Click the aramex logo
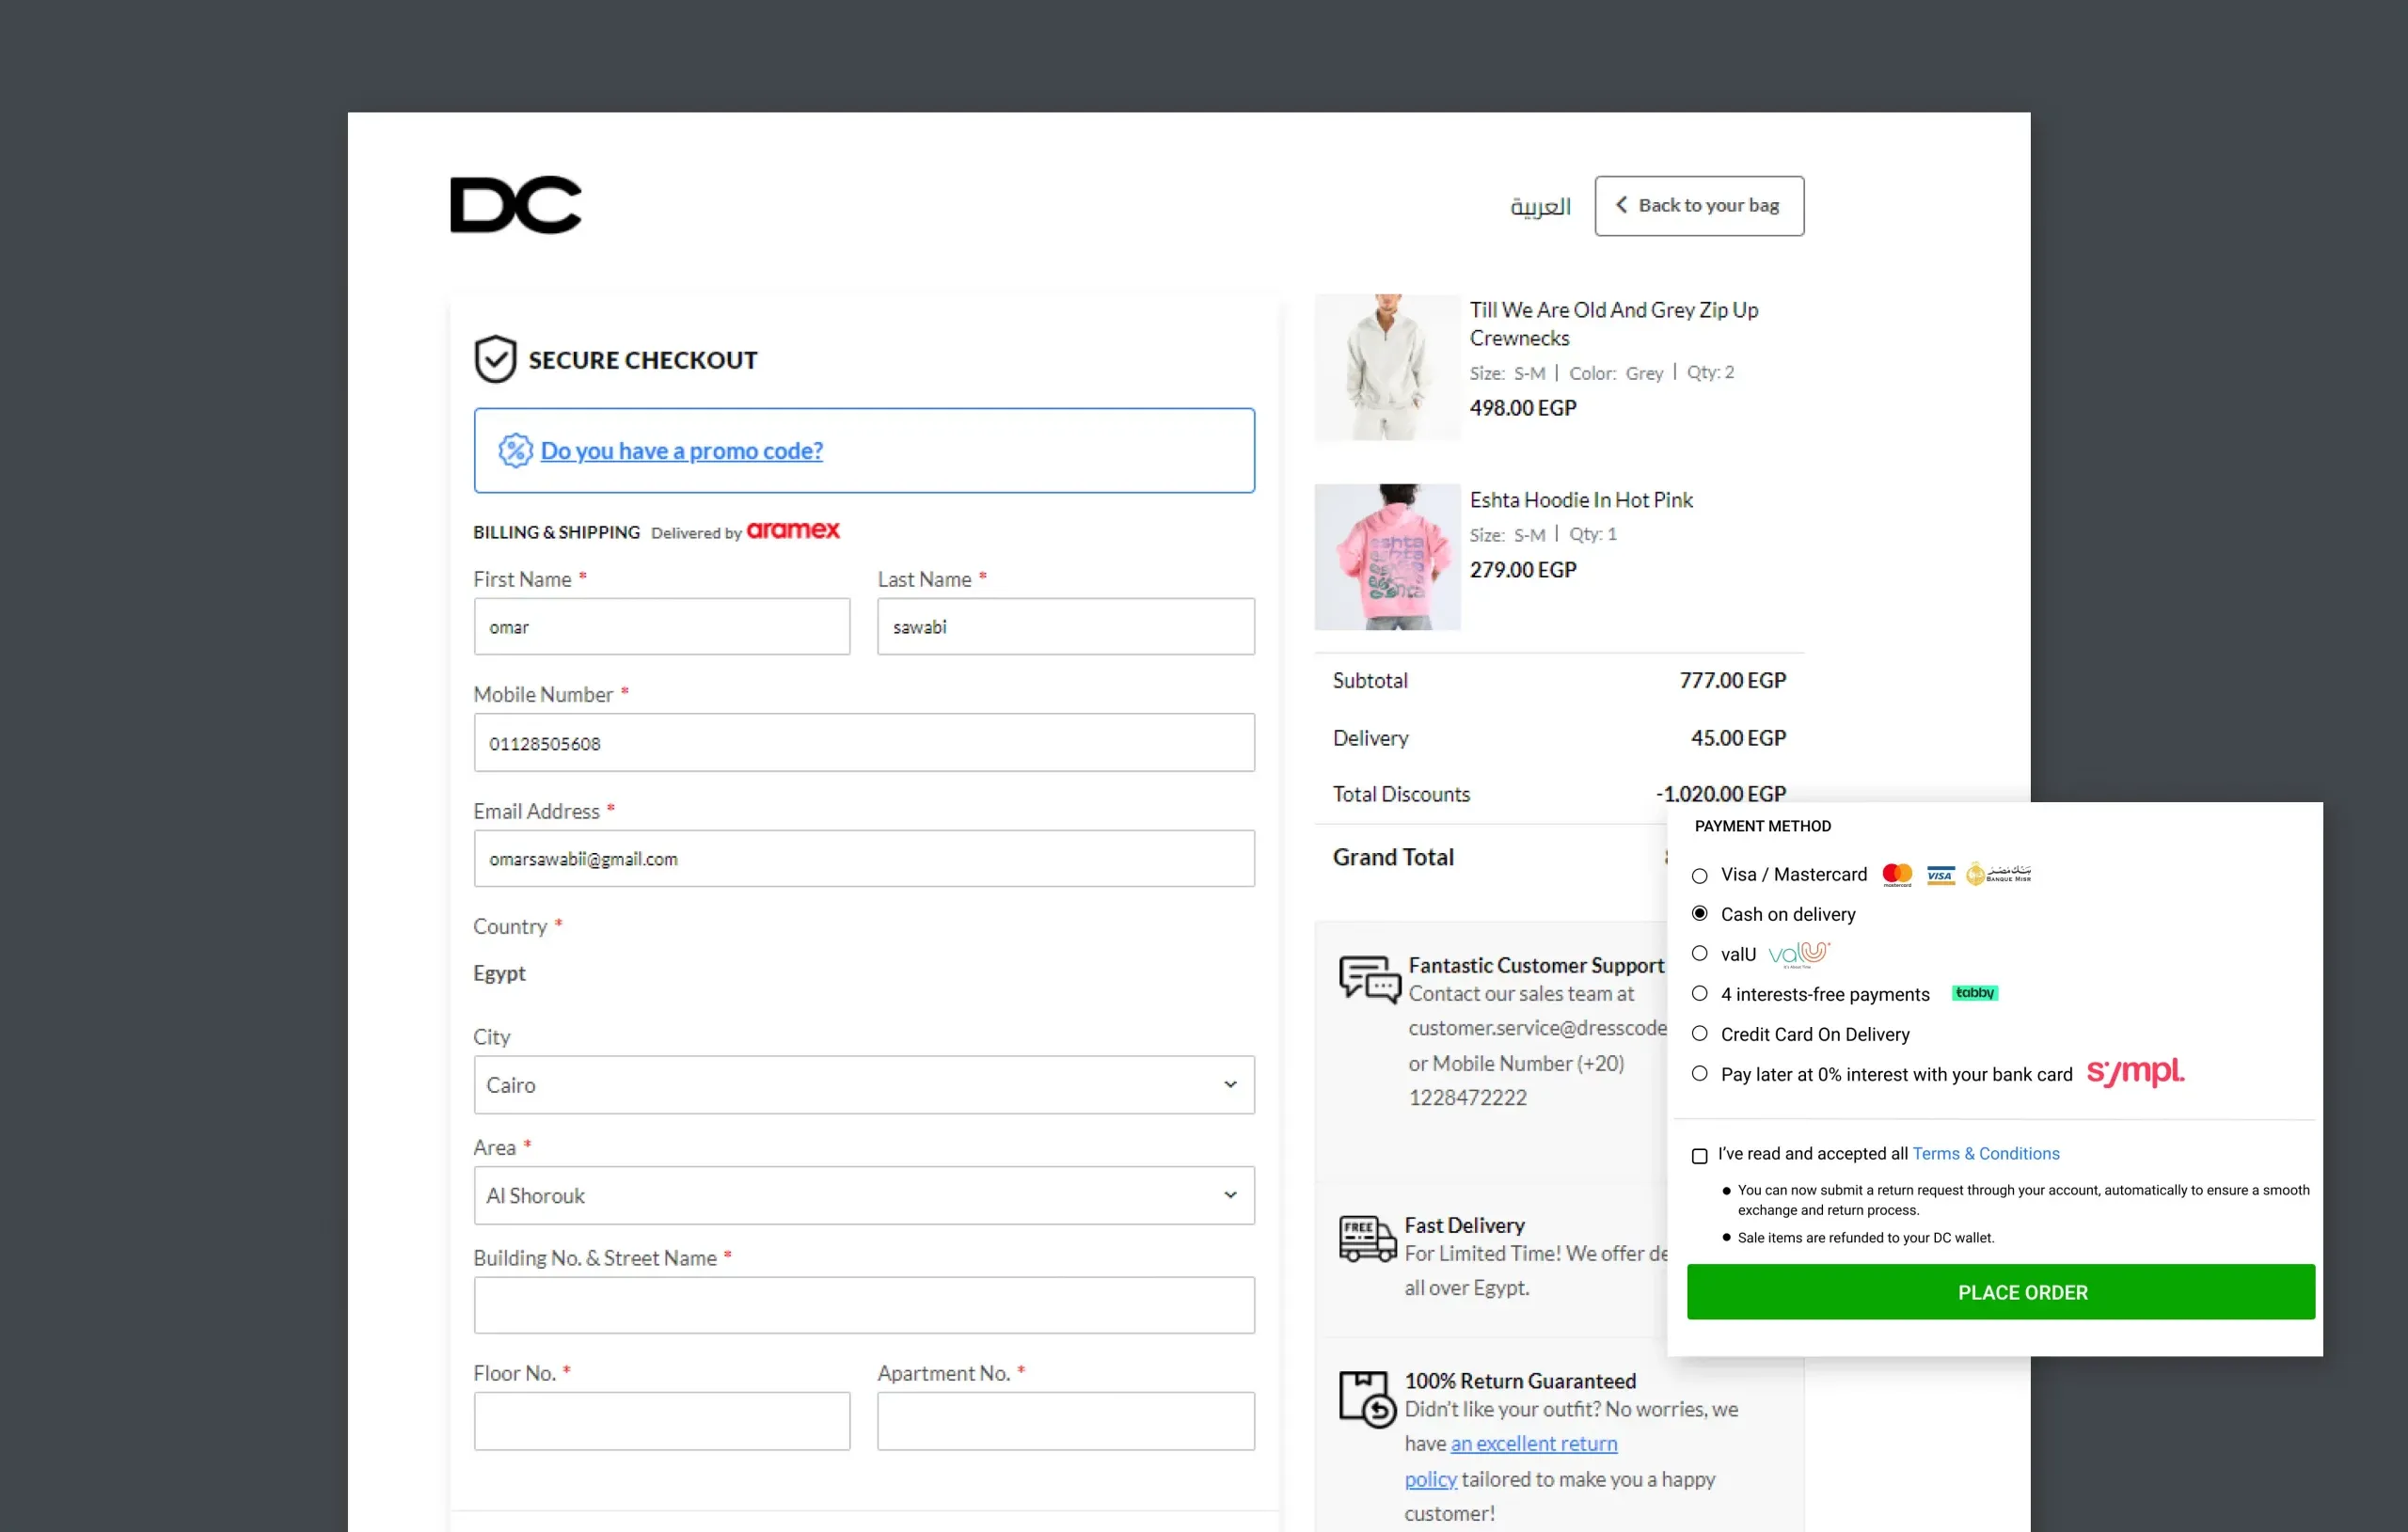The width and height of the screenshot is (2408, 1532). [x=793, y=530]
